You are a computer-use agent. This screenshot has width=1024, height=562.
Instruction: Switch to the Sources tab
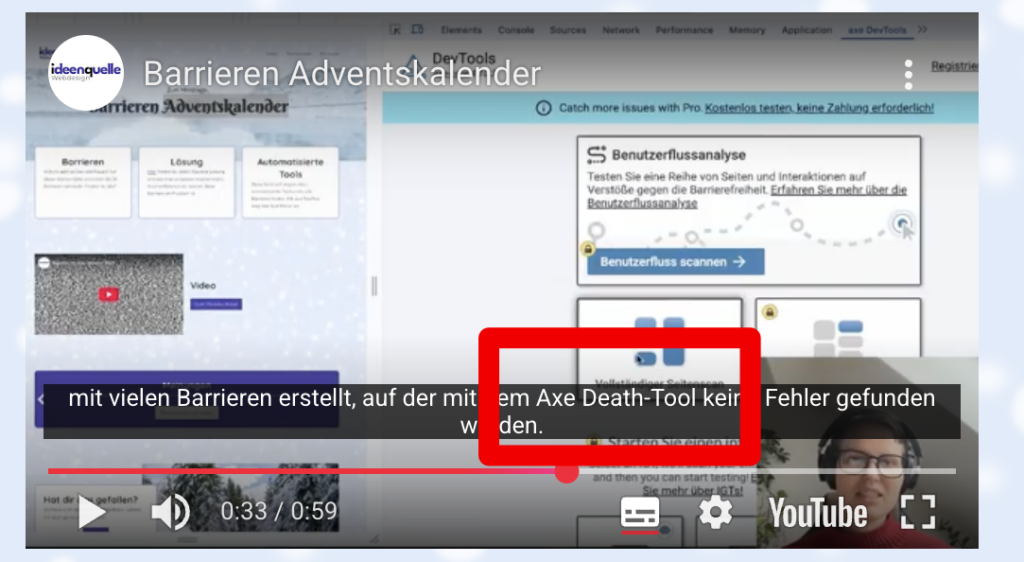tap(568, 30)
